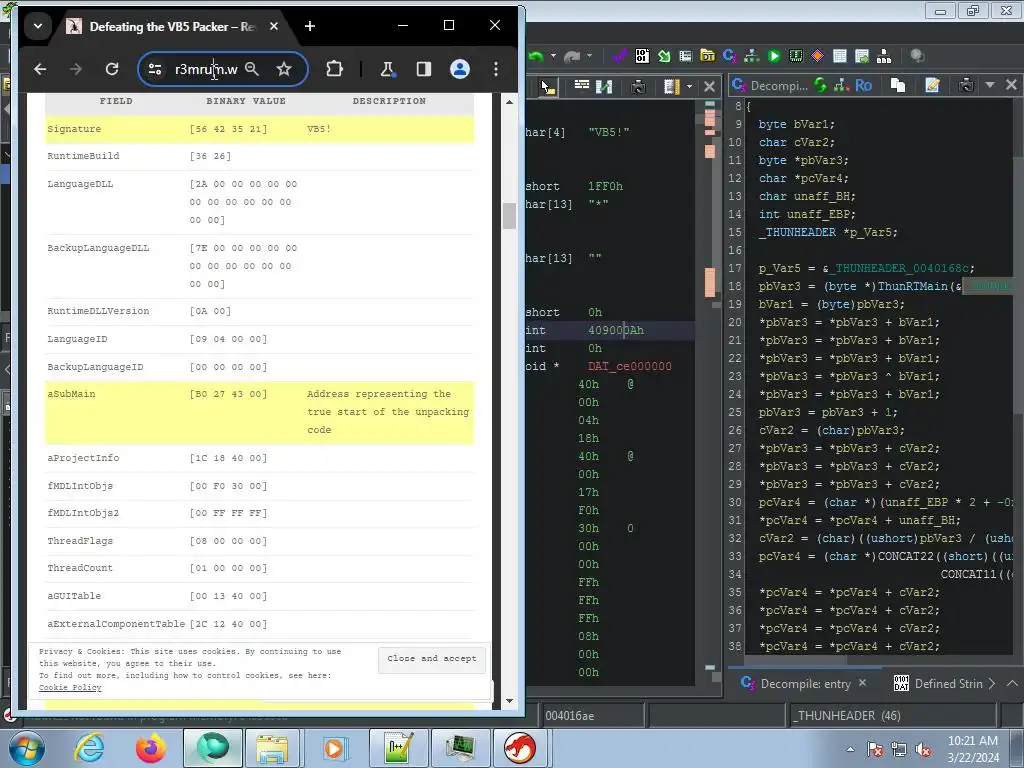Re-decompile with green refresh icon
Viewport: 1024px width, 768px height.
click(x=820, y=85)
